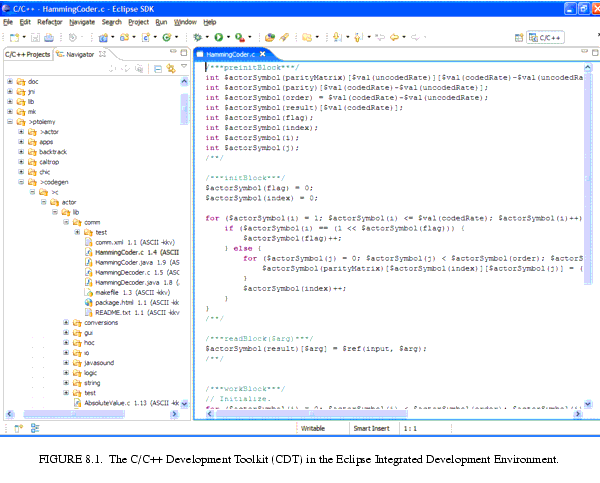Click the Save icon in toolbar
The width and height of the screenshot is (600, 483).
click(34, 37)
